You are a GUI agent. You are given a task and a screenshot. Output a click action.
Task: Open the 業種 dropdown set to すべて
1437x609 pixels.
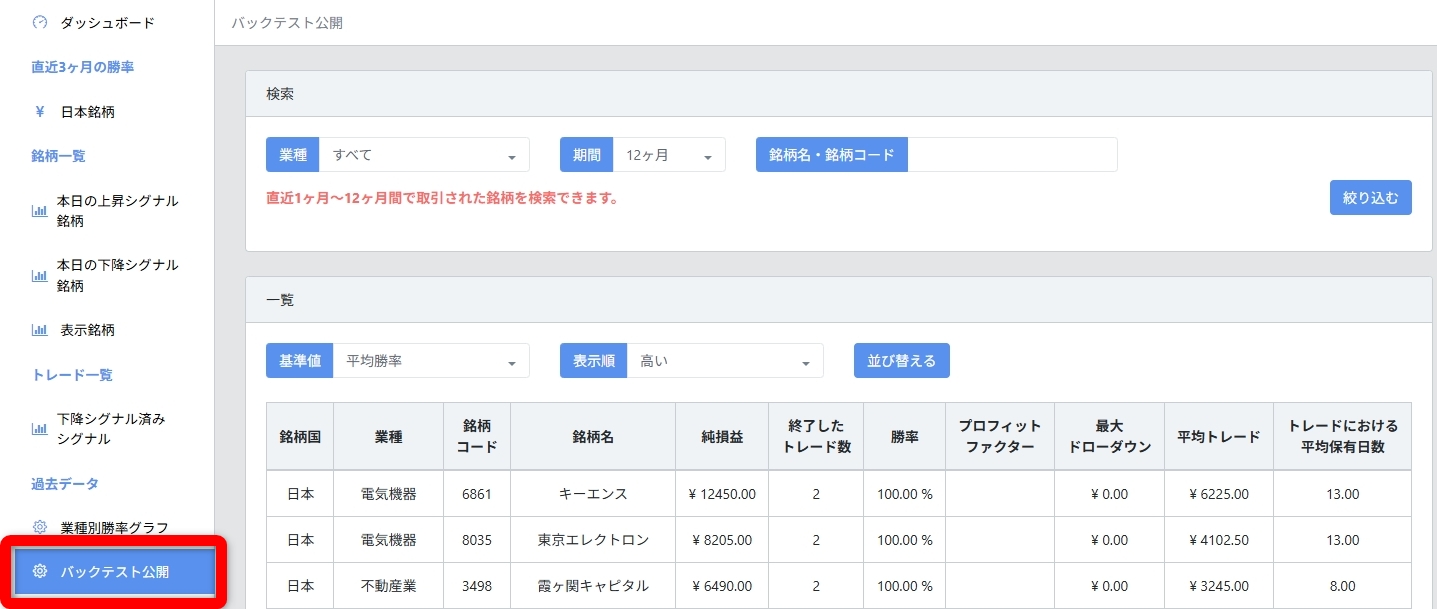(423, 155)
